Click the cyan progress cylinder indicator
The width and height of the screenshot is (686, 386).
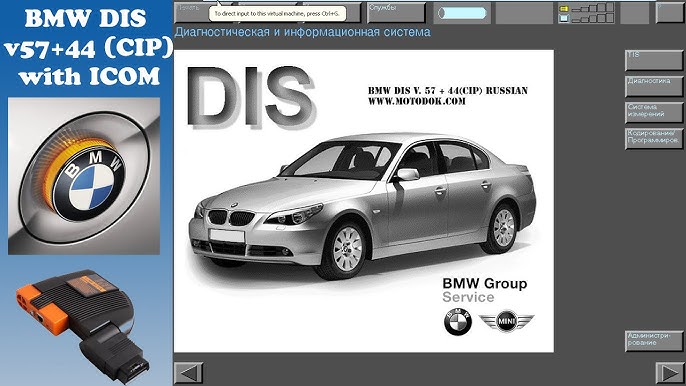(x=462, y=13)
